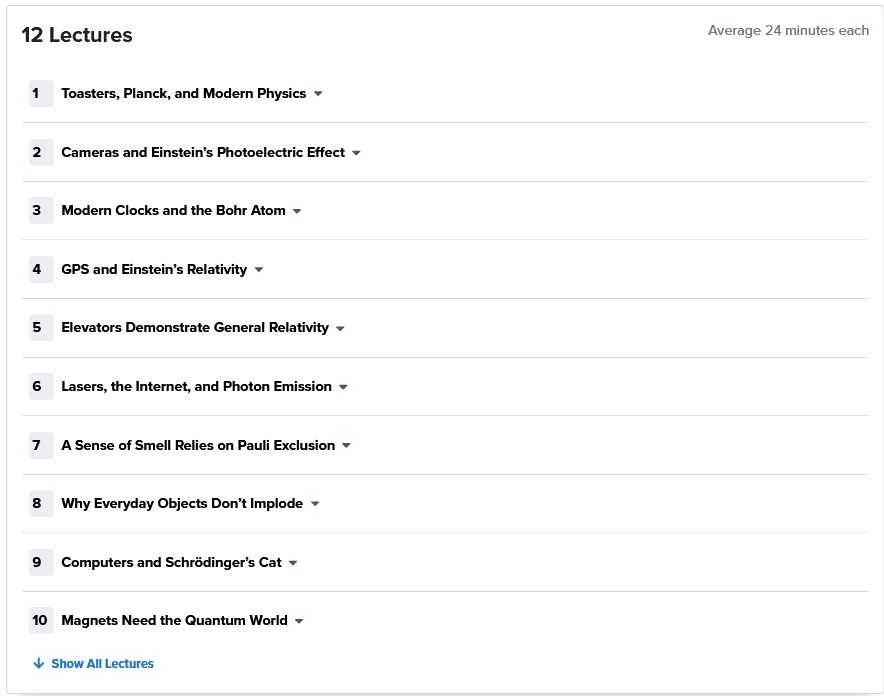
Task: Select lecture number badge 5
Action: pyautogui.click(x=41, y=328)
